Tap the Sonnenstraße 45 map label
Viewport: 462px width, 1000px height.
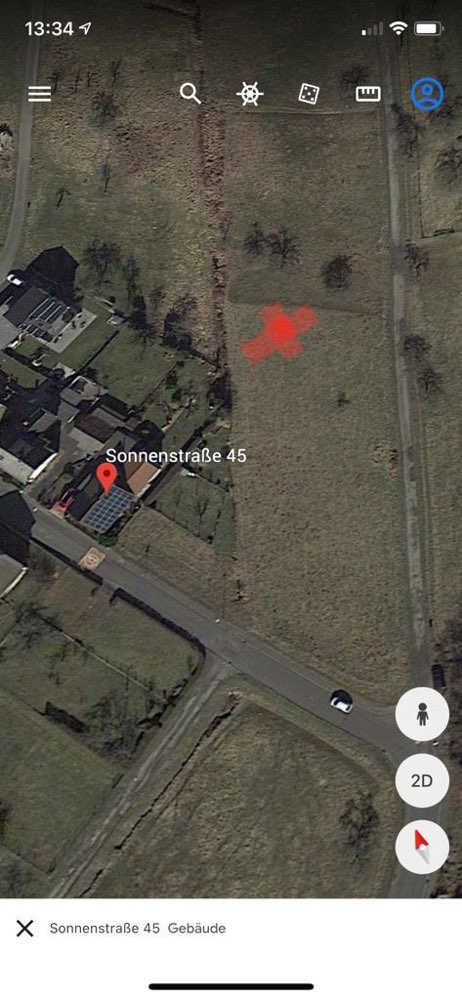(175, 455)
